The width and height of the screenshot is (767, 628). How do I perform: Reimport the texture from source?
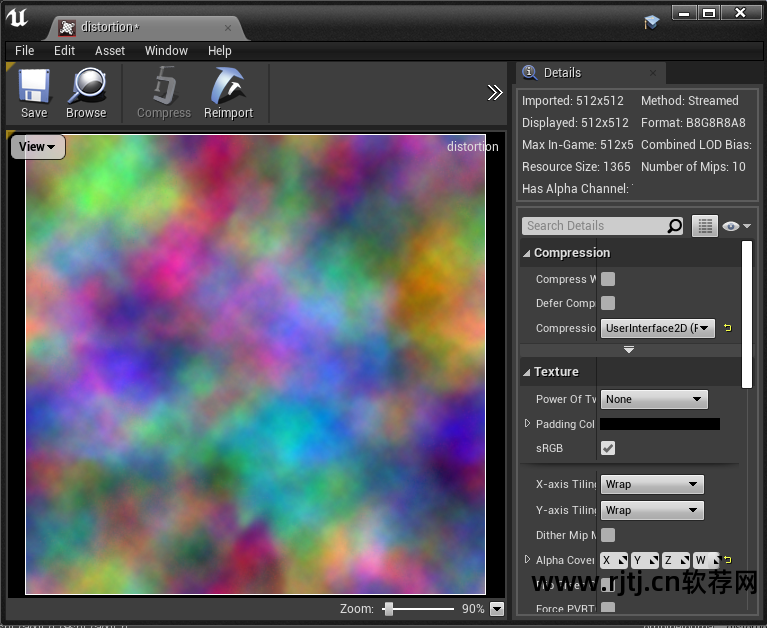[228, 93]
